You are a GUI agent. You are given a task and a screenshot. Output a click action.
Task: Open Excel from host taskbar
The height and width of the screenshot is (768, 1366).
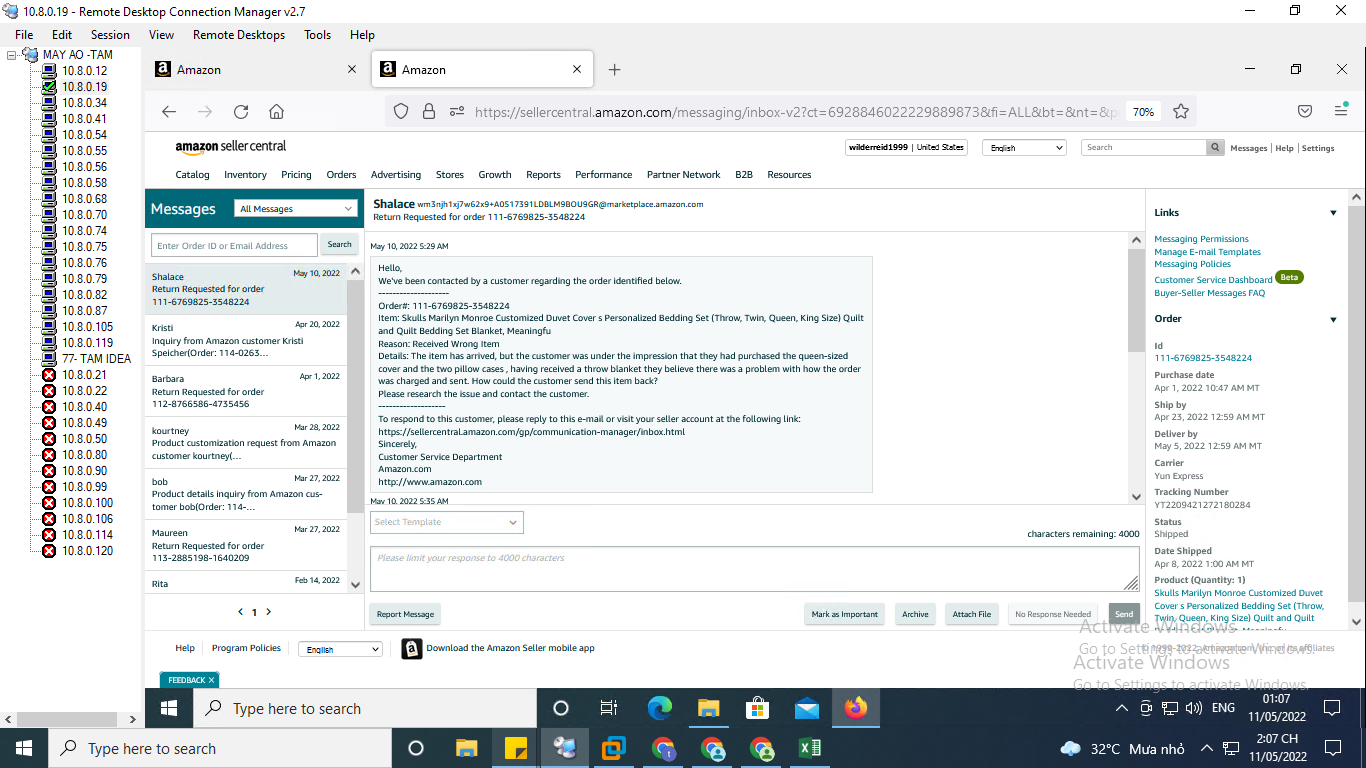tap(810, 748)
